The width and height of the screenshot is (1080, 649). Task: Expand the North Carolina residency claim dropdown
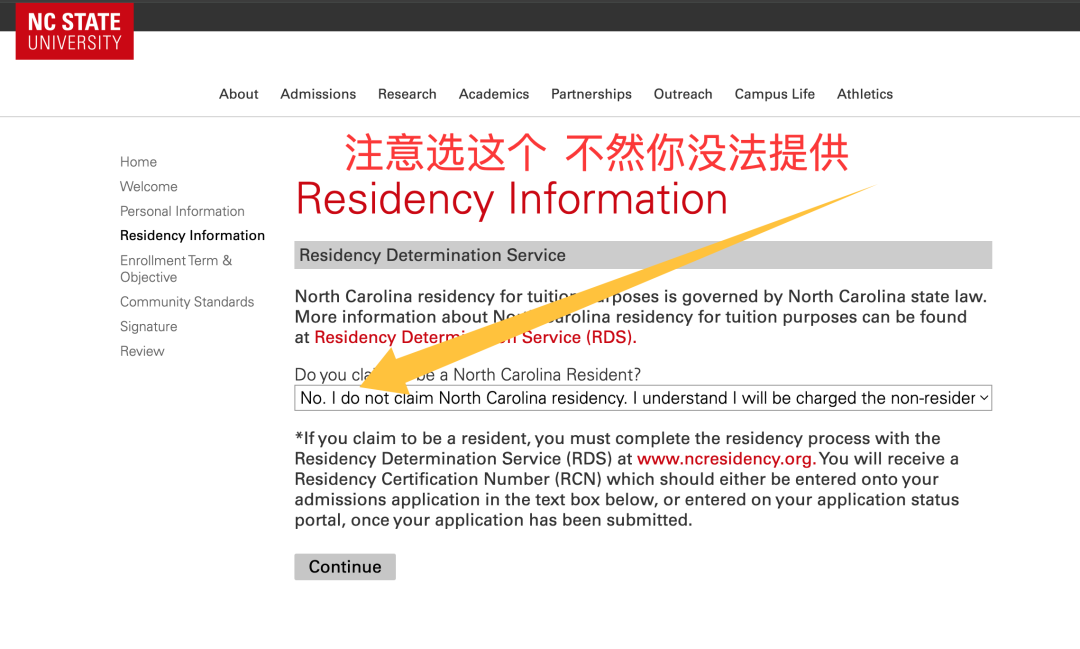[643, 398]
